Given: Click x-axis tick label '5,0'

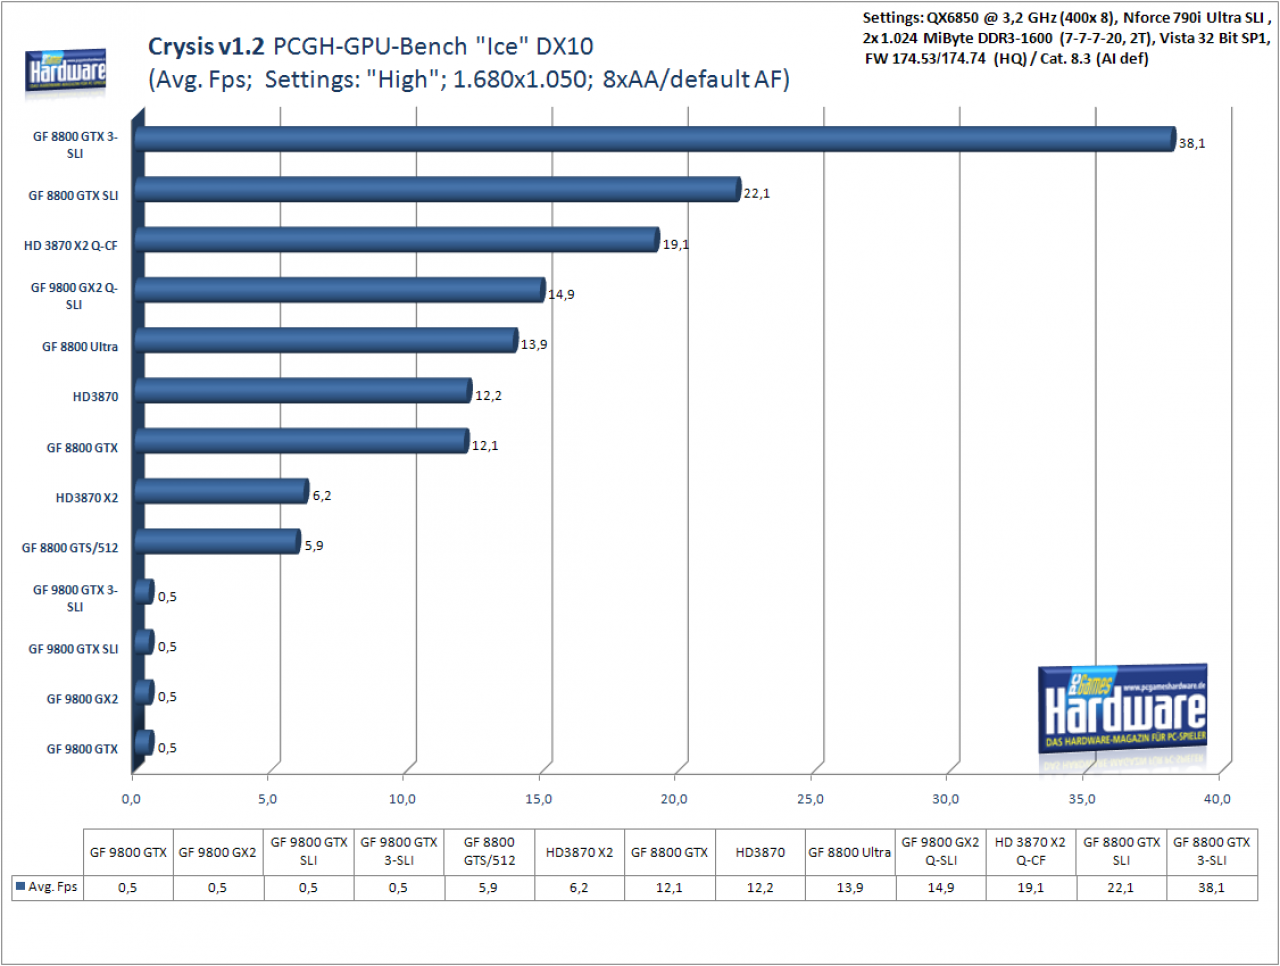Looking at the screenshot, I should point(267,799).
